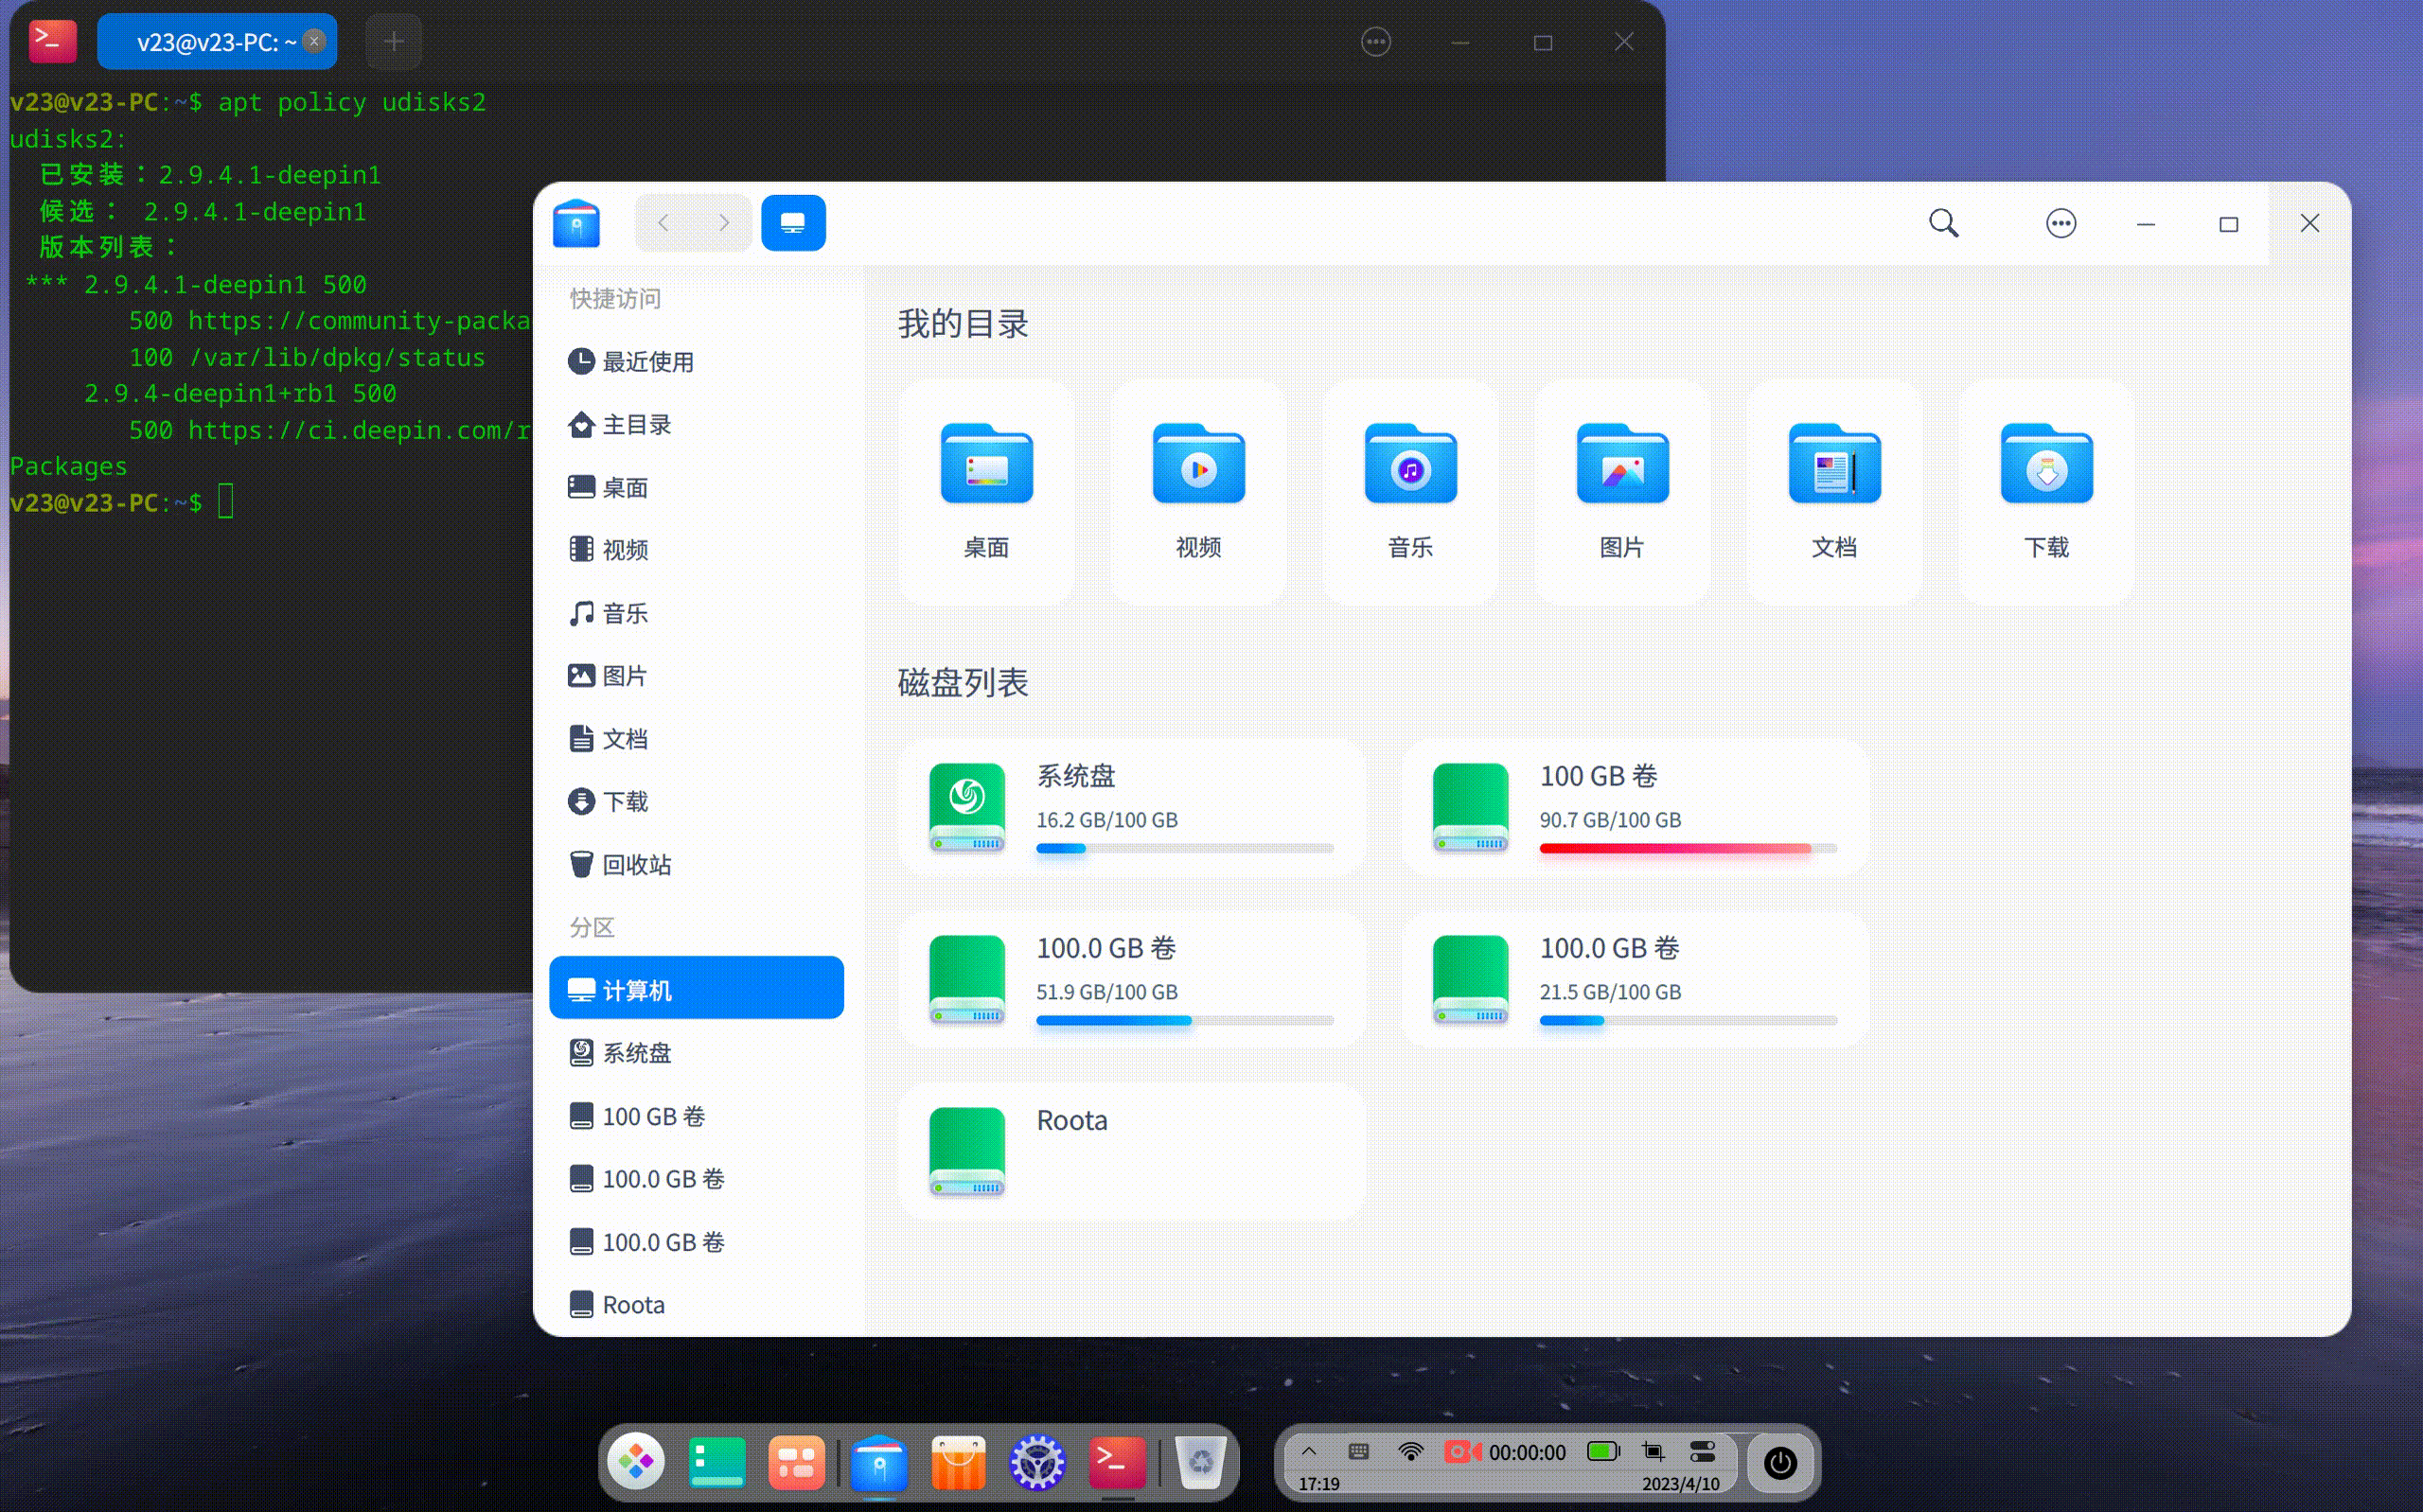2423x1512 pixels.
Task: Click the 17:19 clock in the dock
Action: 1319,1484
